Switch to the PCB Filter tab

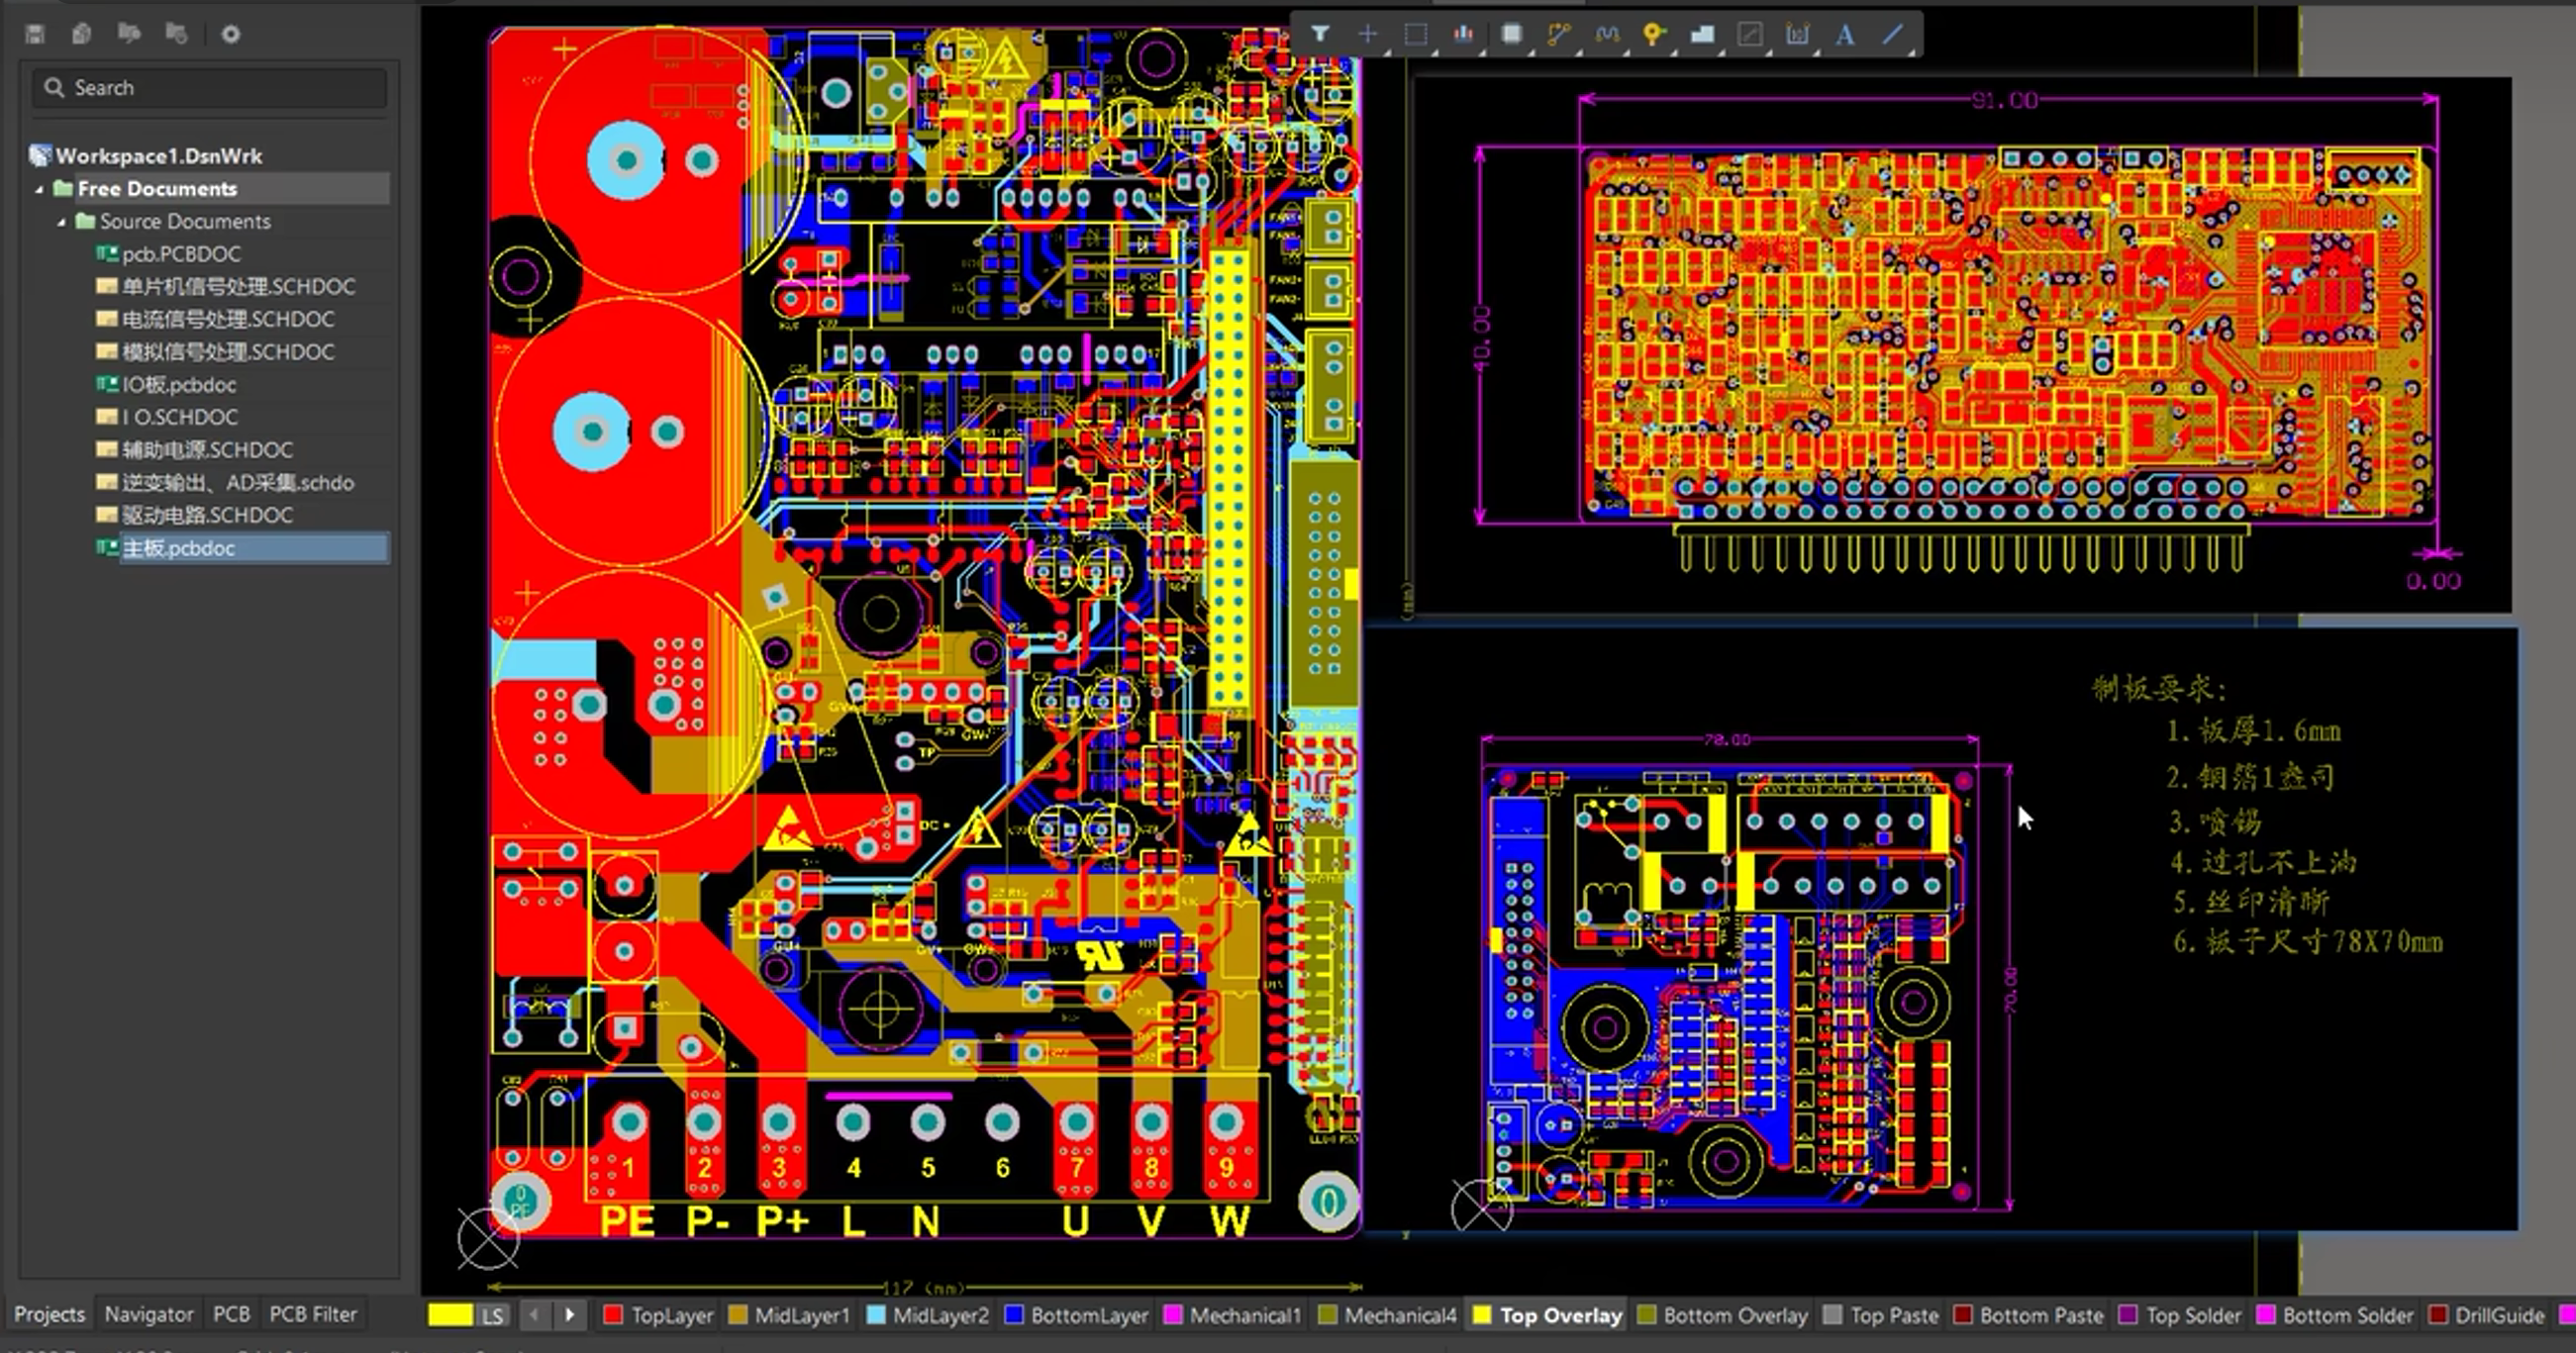click(x=312, y=1314)
